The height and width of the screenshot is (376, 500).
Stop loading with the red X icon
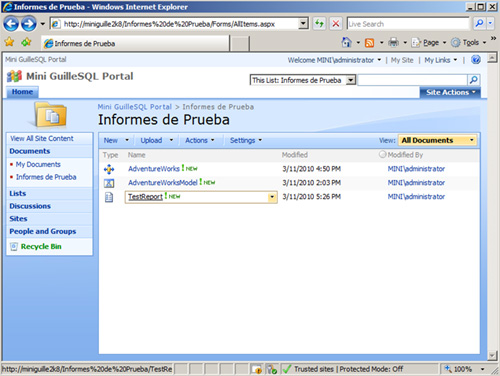click(336, 24)
